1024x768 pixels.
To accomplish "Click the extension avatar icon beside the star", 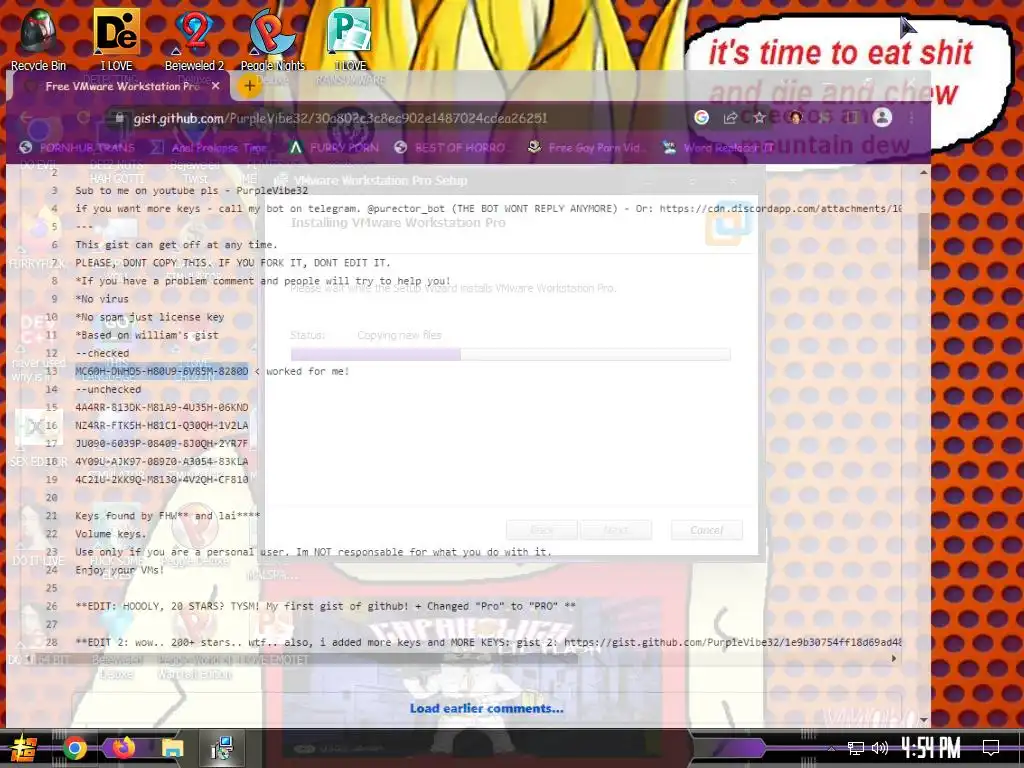I will [x=795, y=118].
